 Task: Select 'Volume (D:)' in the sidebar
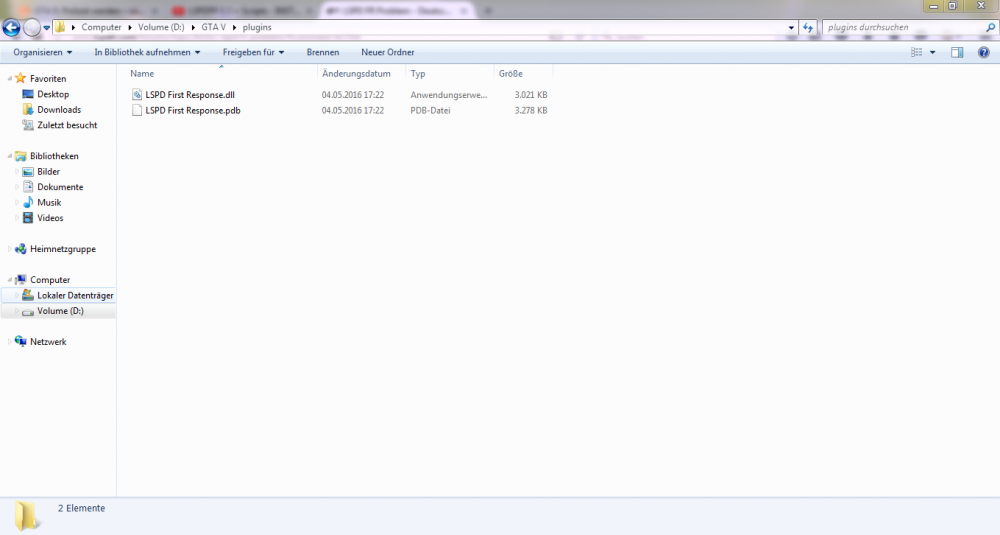pos(61,311)
